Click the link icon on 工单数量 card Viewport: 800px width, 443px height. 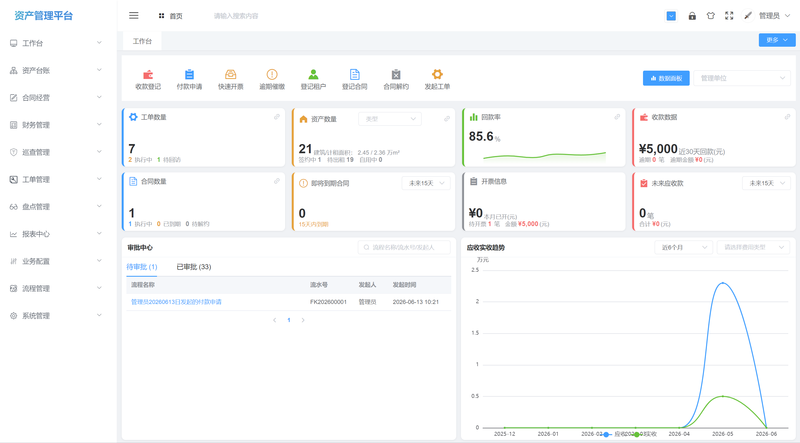[x=277, y=117]
